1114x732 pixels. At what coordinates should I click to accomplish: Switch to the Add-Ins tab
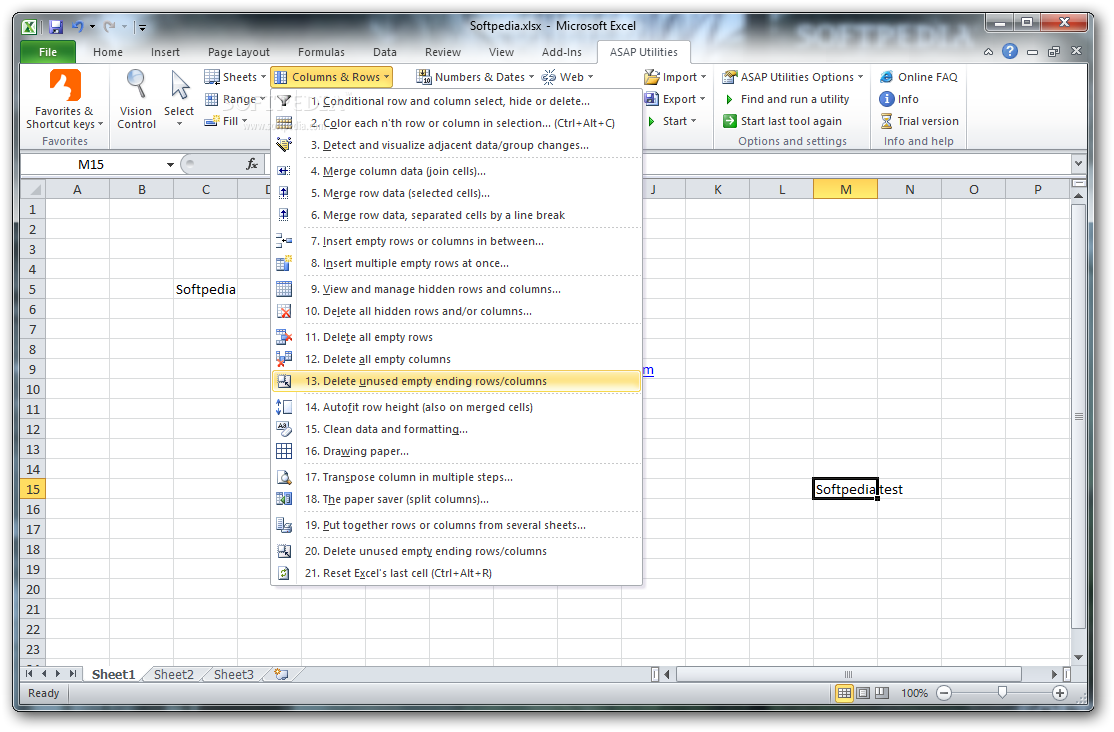coord(561,52)
